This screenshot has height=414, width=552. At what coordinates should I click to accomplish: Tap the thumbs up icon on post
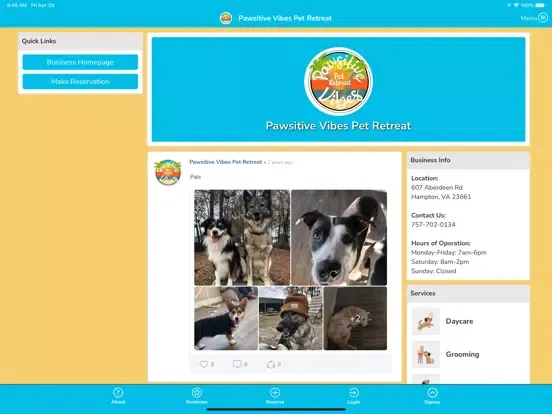271,364
